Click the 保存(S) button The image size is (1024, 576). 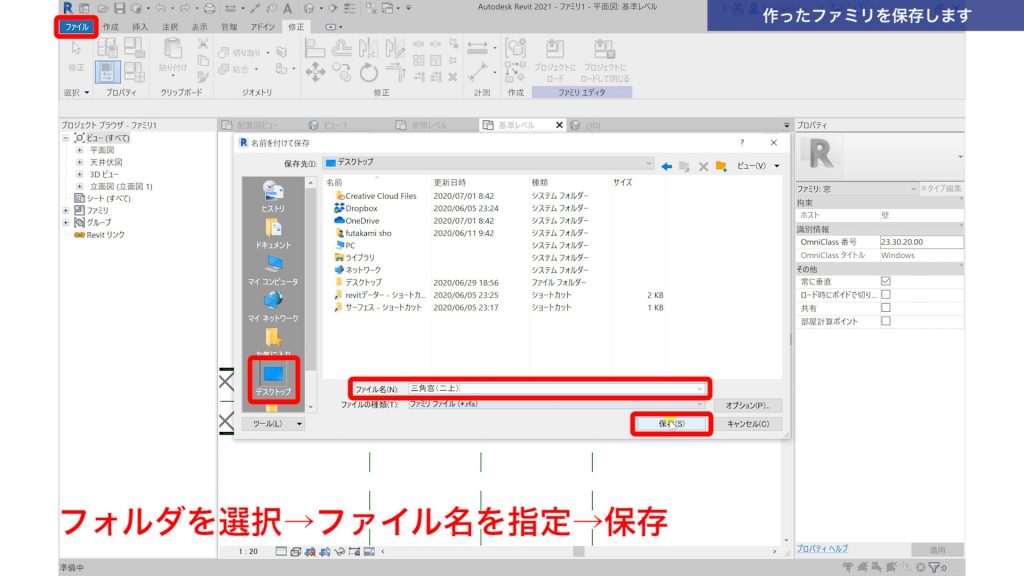click(671, 422)
